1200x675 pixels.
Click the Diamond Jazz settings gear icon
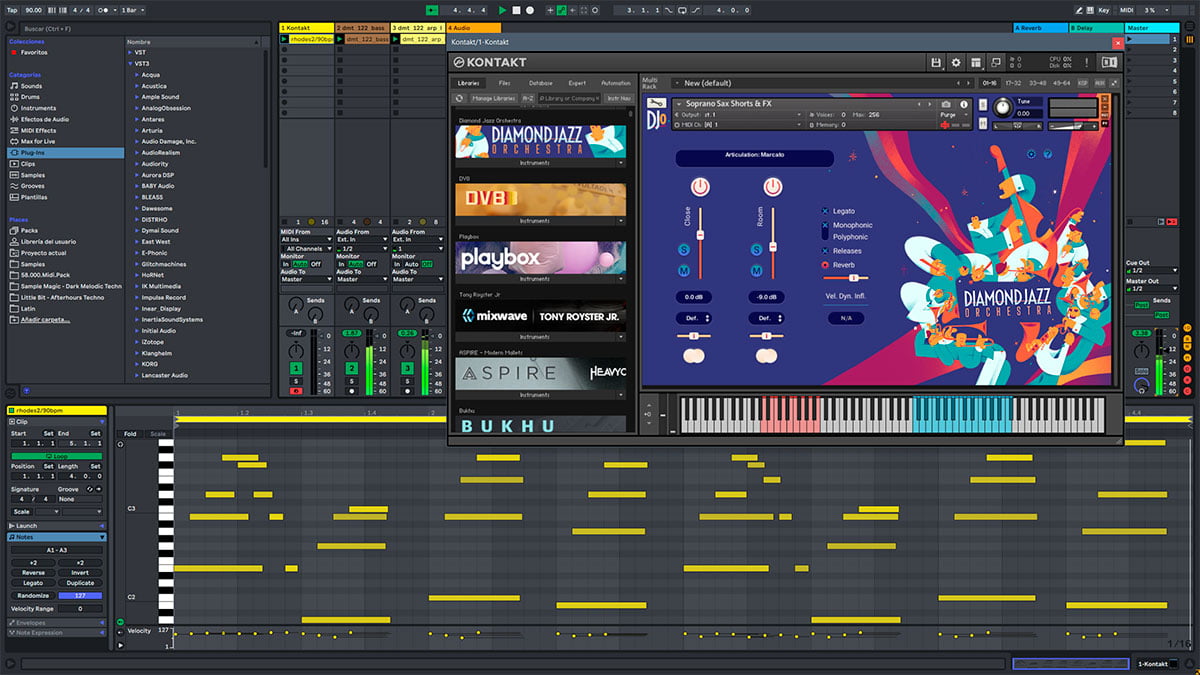point(1031,154)
